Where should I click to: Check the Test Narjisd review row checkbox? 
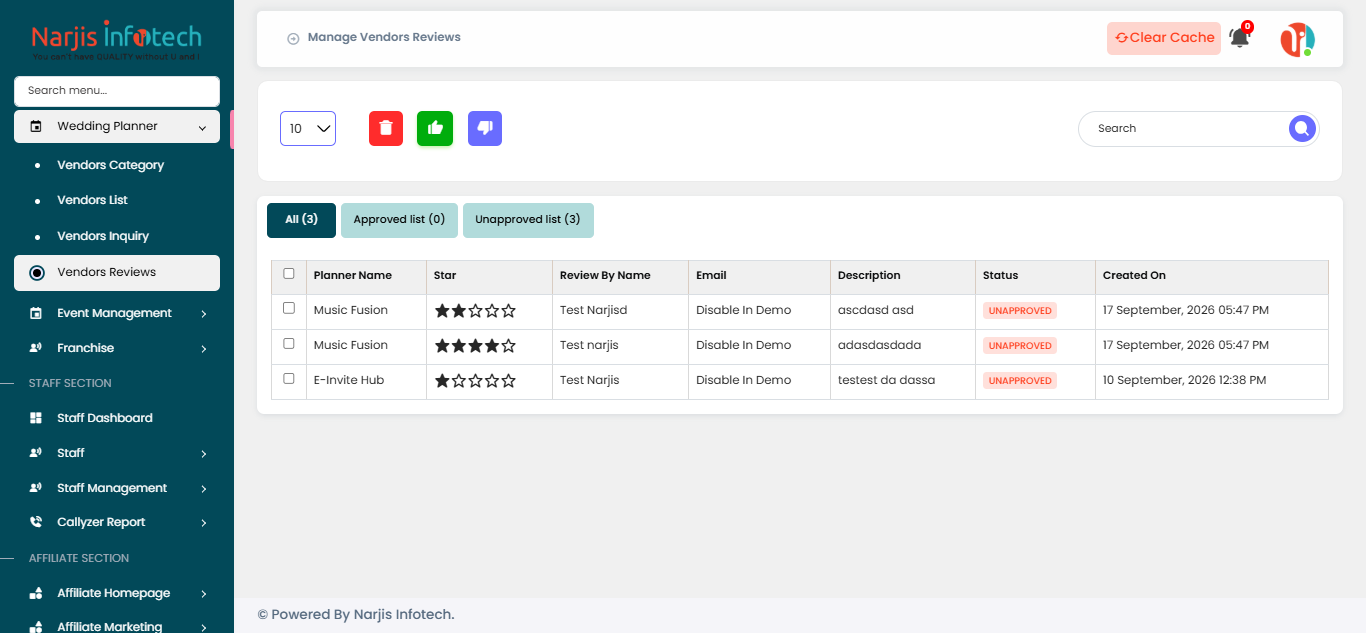click(x=289, y=309)
